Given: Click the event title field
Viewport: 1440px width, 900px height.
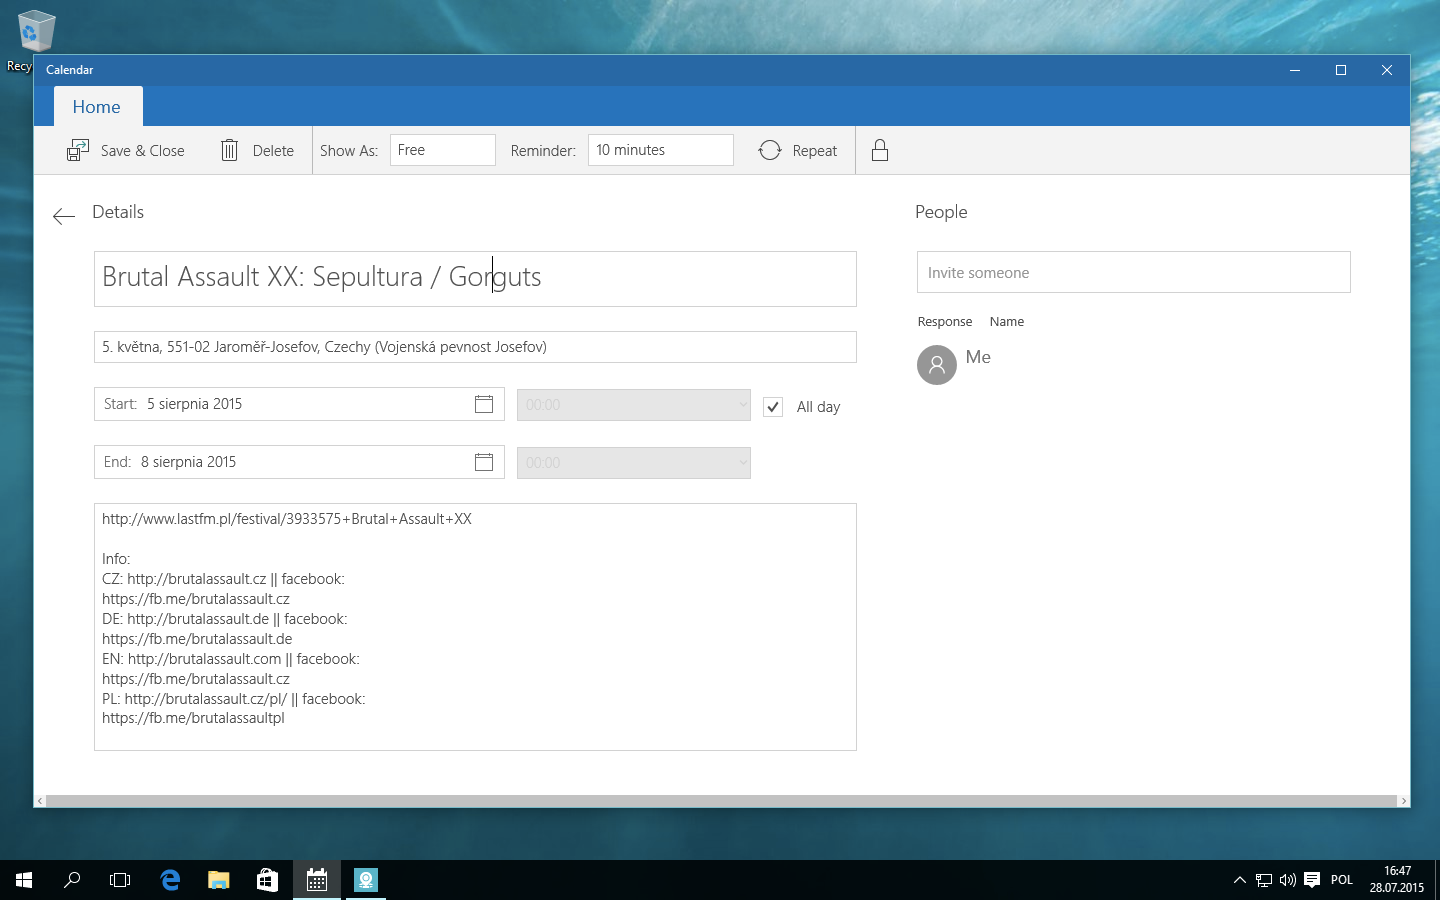Looking at the screenshot, I should point(475,279).
